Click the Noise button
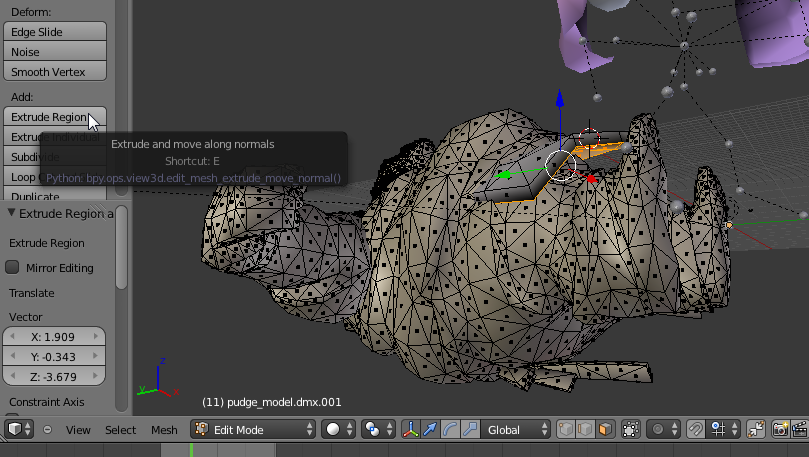Screen dimensions: 809x457 55,52
